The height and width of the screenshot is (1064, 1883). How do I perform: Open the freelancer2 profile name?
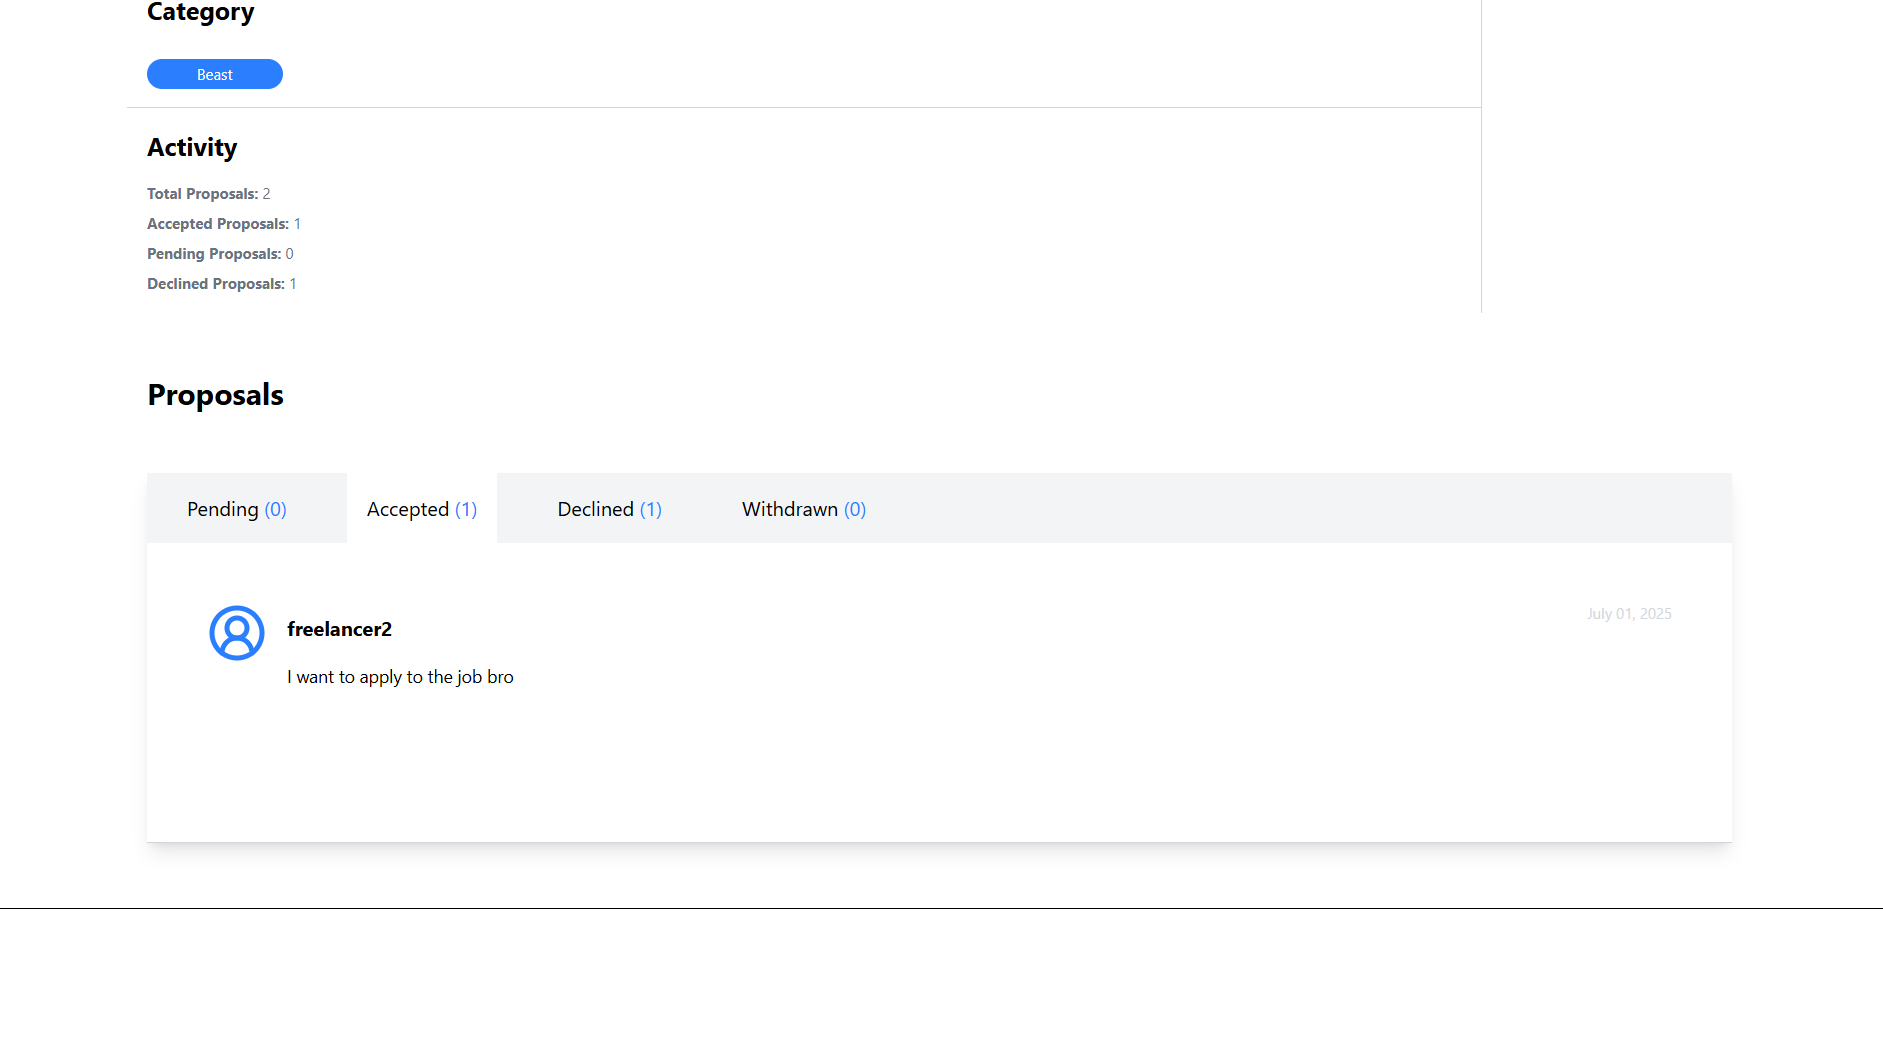click(x=339, y=629)
